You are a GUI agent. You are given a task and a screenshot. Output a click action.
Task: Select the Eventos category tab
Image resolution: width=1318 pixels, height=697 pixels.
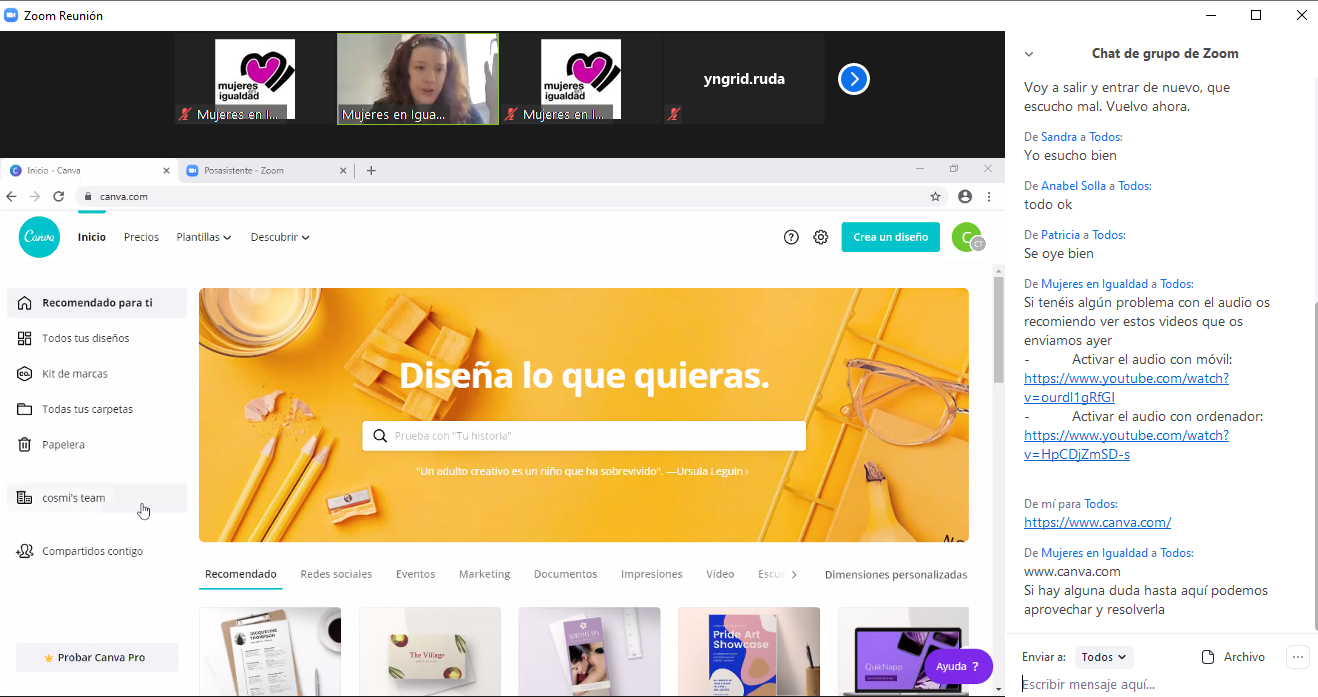pyautogui.click(x=415, y=574)
